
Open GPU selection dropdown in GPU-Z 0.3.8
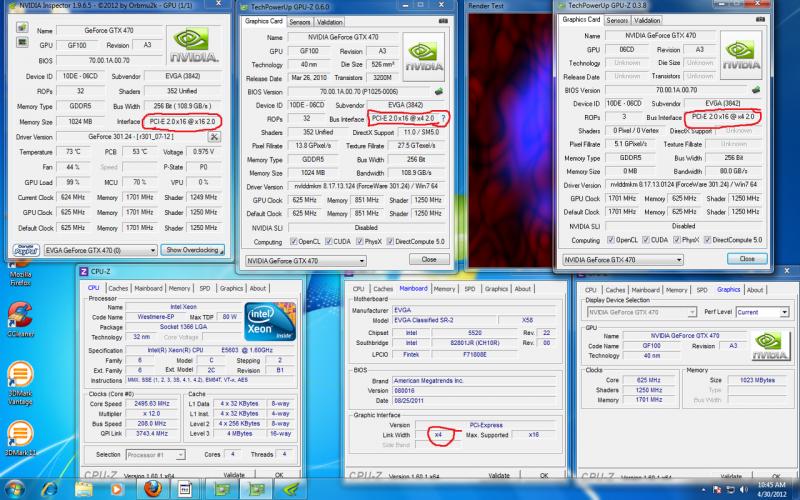[x=623, y=260]
